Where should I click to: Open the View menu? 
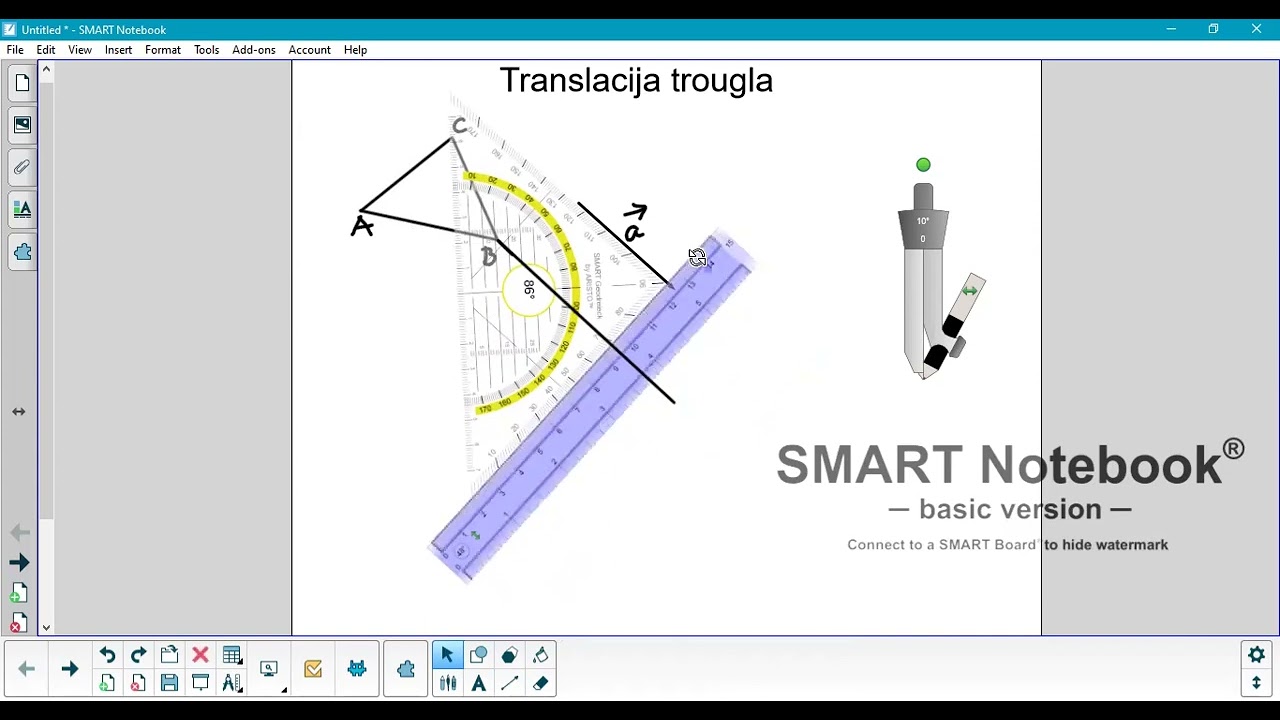point(80,50)
